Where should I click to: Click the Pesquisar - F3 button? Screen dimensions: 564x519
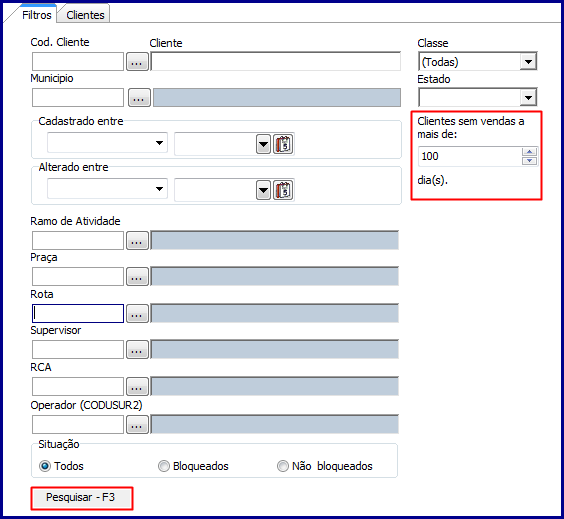coord(82,498)
